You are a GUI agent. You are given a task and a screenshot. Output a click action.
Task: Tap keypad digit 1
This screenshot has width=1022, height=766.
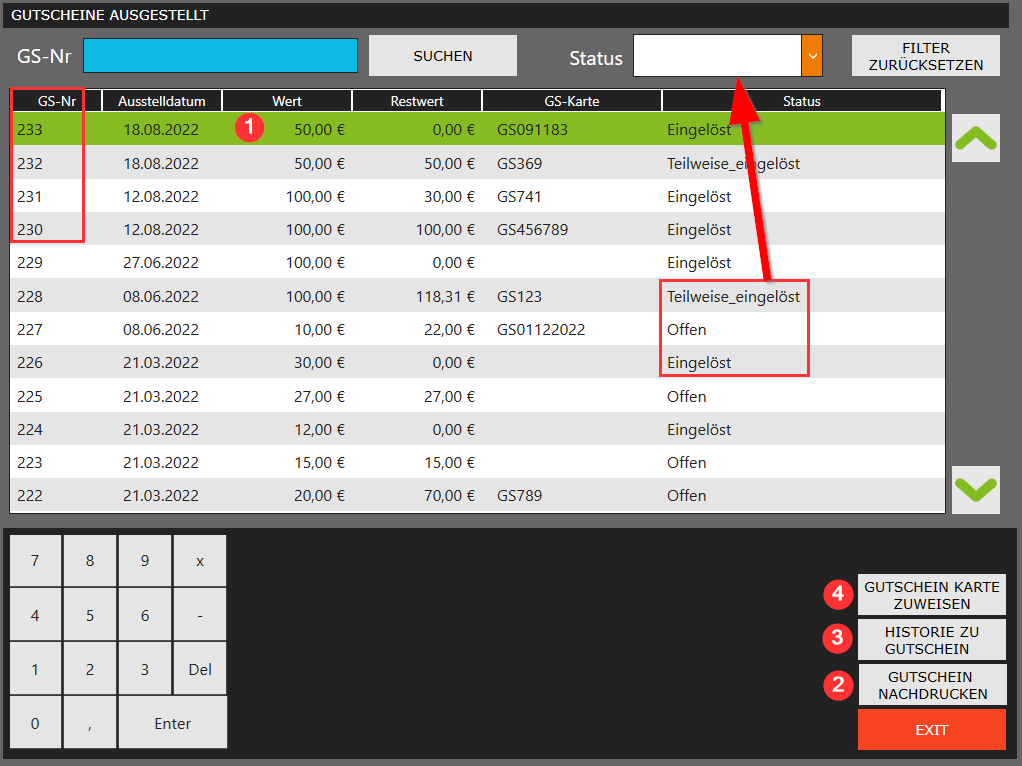35,670
